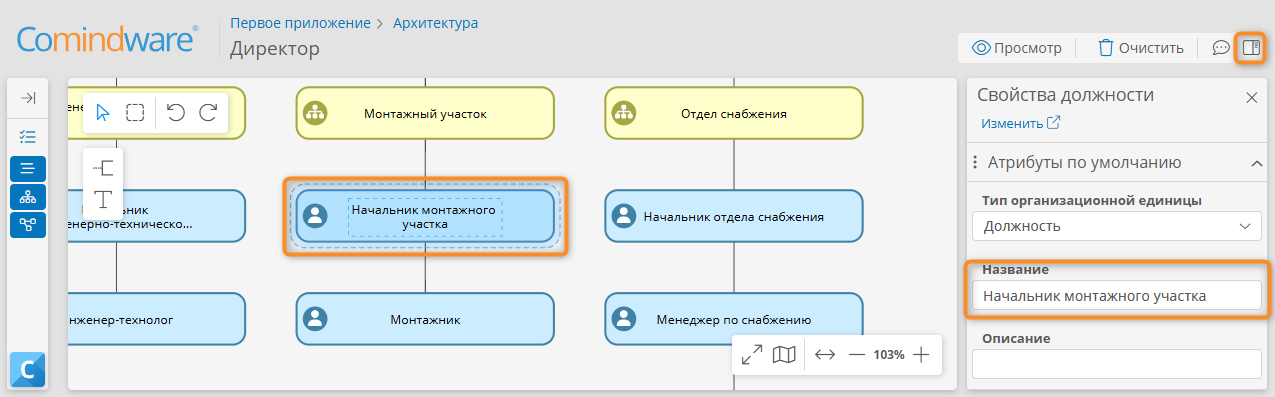This screenshot has height=397, width=1275.
Task: Fit diagram width with horizontal arrows
Action: click(825, 355)
